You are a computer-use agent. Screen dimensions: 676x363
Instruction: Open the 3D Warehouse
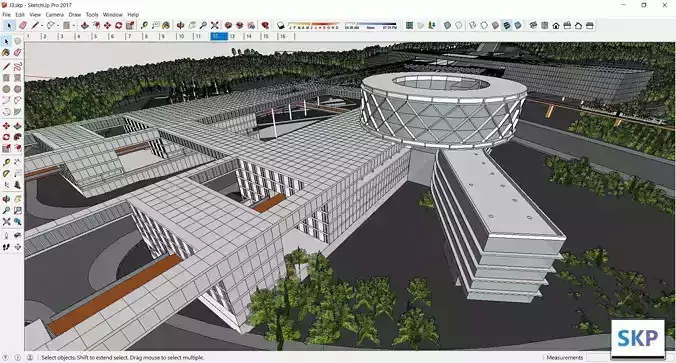228,26
